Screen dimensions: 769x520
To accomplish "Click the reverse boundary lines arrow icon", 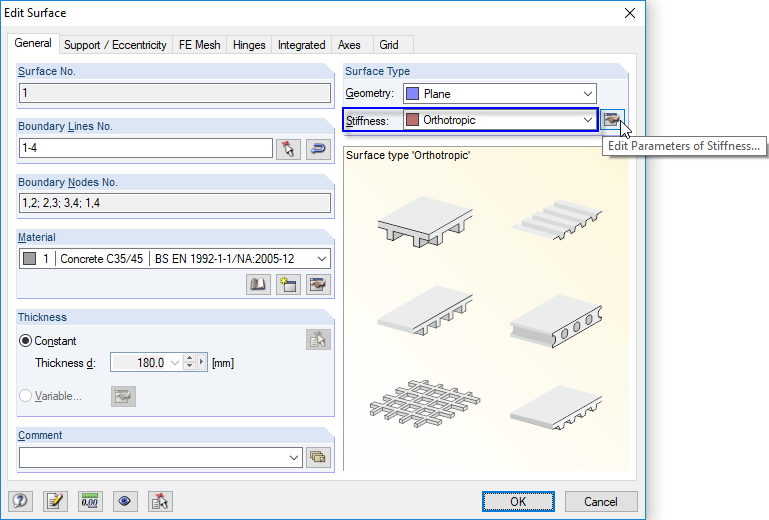I will [x=318, y=149].
